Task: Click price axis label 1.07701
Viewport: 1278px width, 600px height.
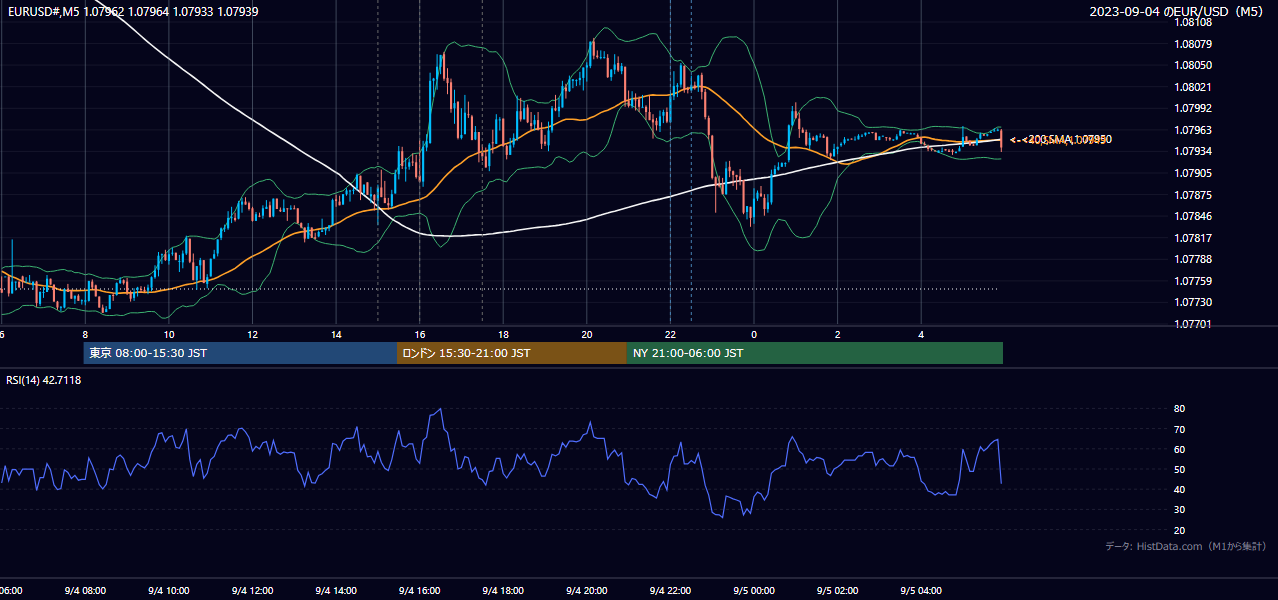Action: [x=1194, y=324]
